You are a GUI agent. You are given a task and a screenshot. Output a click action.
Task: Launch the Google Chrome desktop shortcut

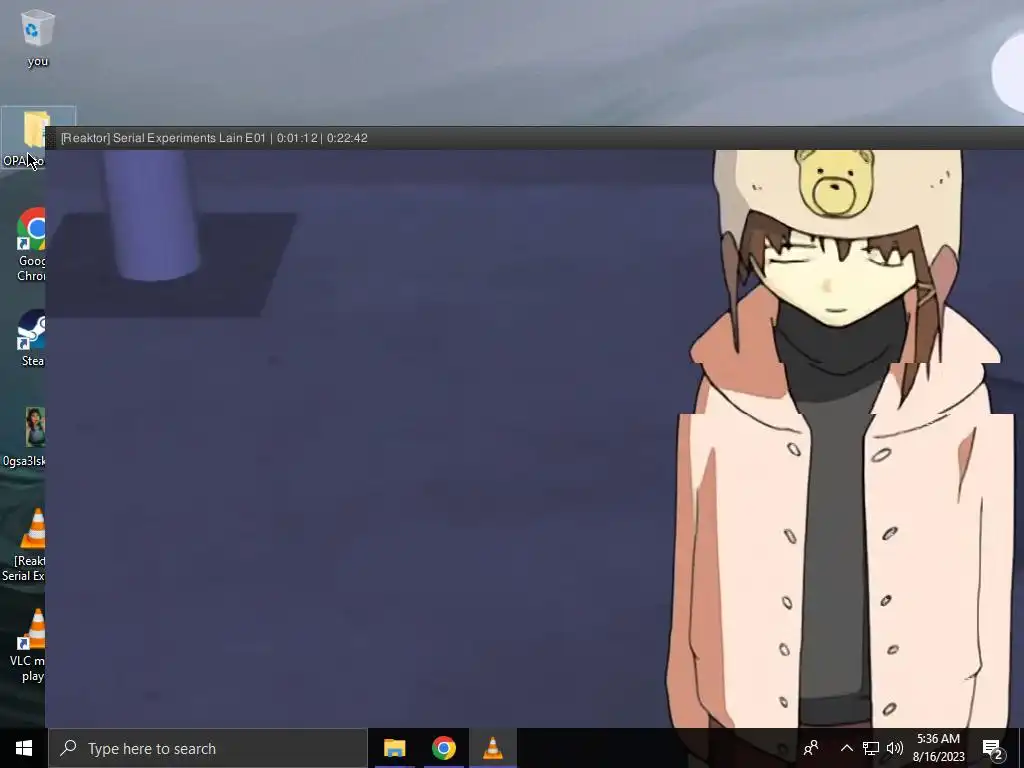click(31, 245)
